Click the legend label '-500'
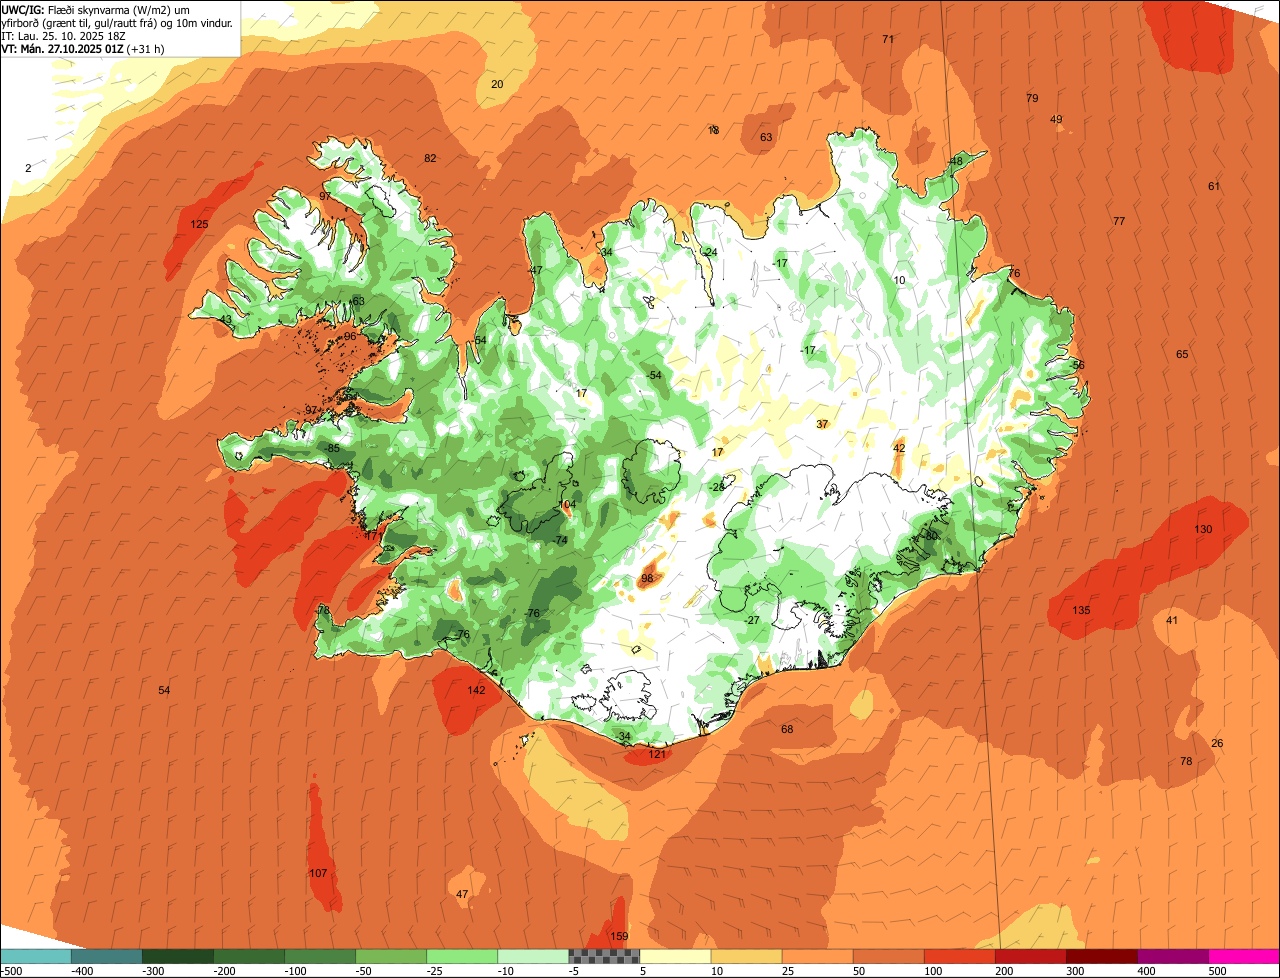The height and width of the screenshot is (978, 1280). click(x=12, y=971)
